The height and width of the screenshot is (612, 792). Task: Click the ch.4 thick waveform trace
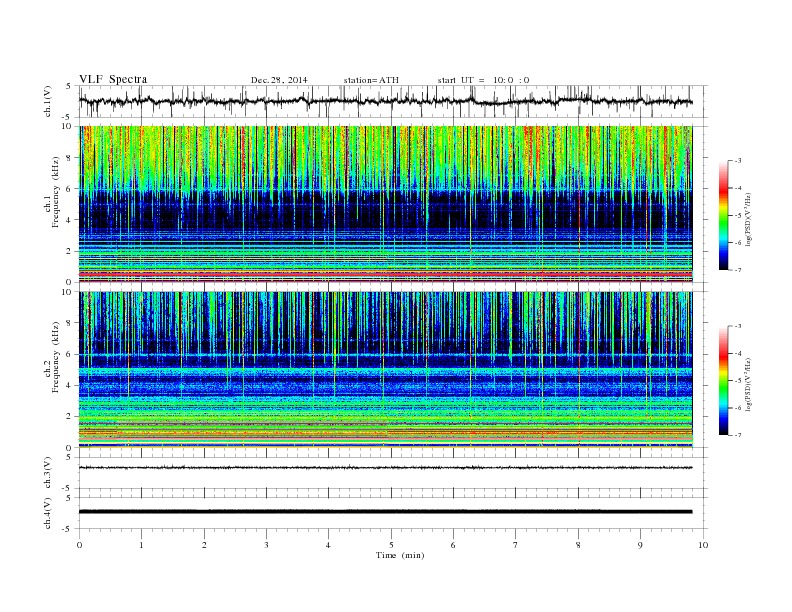(x=385, y=512)
